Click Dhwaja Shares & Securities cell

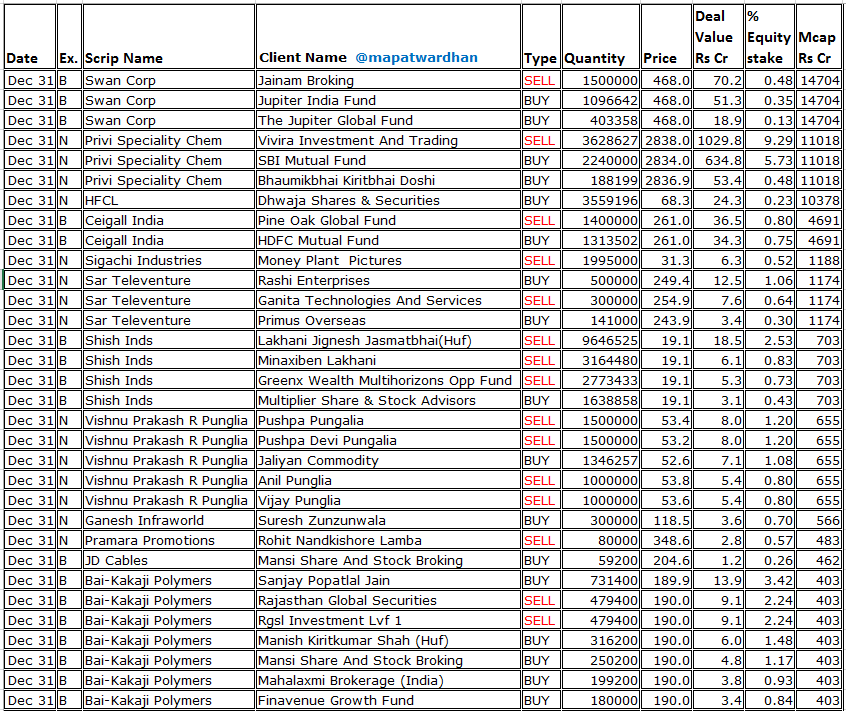pyautogui.click(x=388, y=200)
